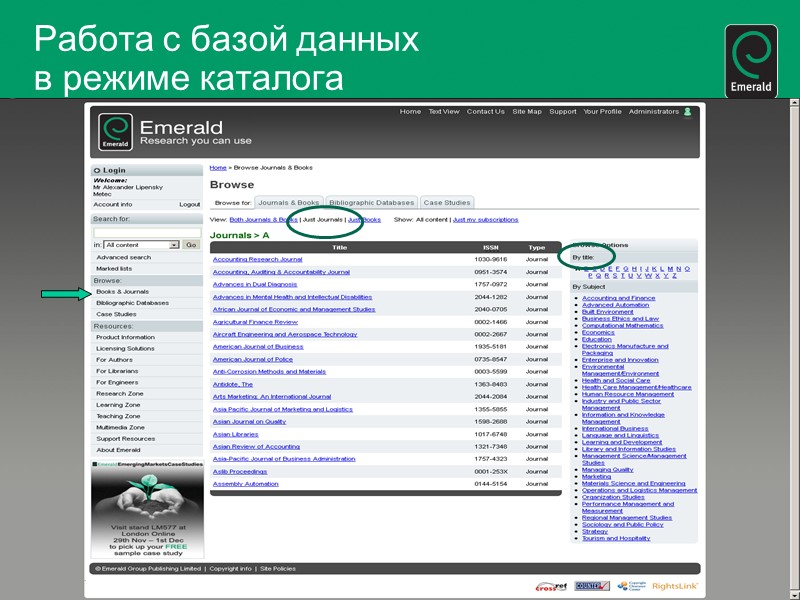800x600 pixels.
Task: Click the user profile icon beside Administrators
Action: pyautogui.click(x=688, y=112)
